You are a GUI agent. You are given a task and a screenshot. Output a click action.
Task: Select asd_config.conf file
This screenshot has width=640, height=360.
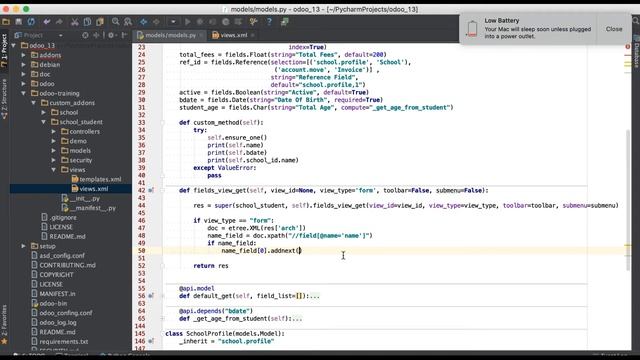click(58, 256)
